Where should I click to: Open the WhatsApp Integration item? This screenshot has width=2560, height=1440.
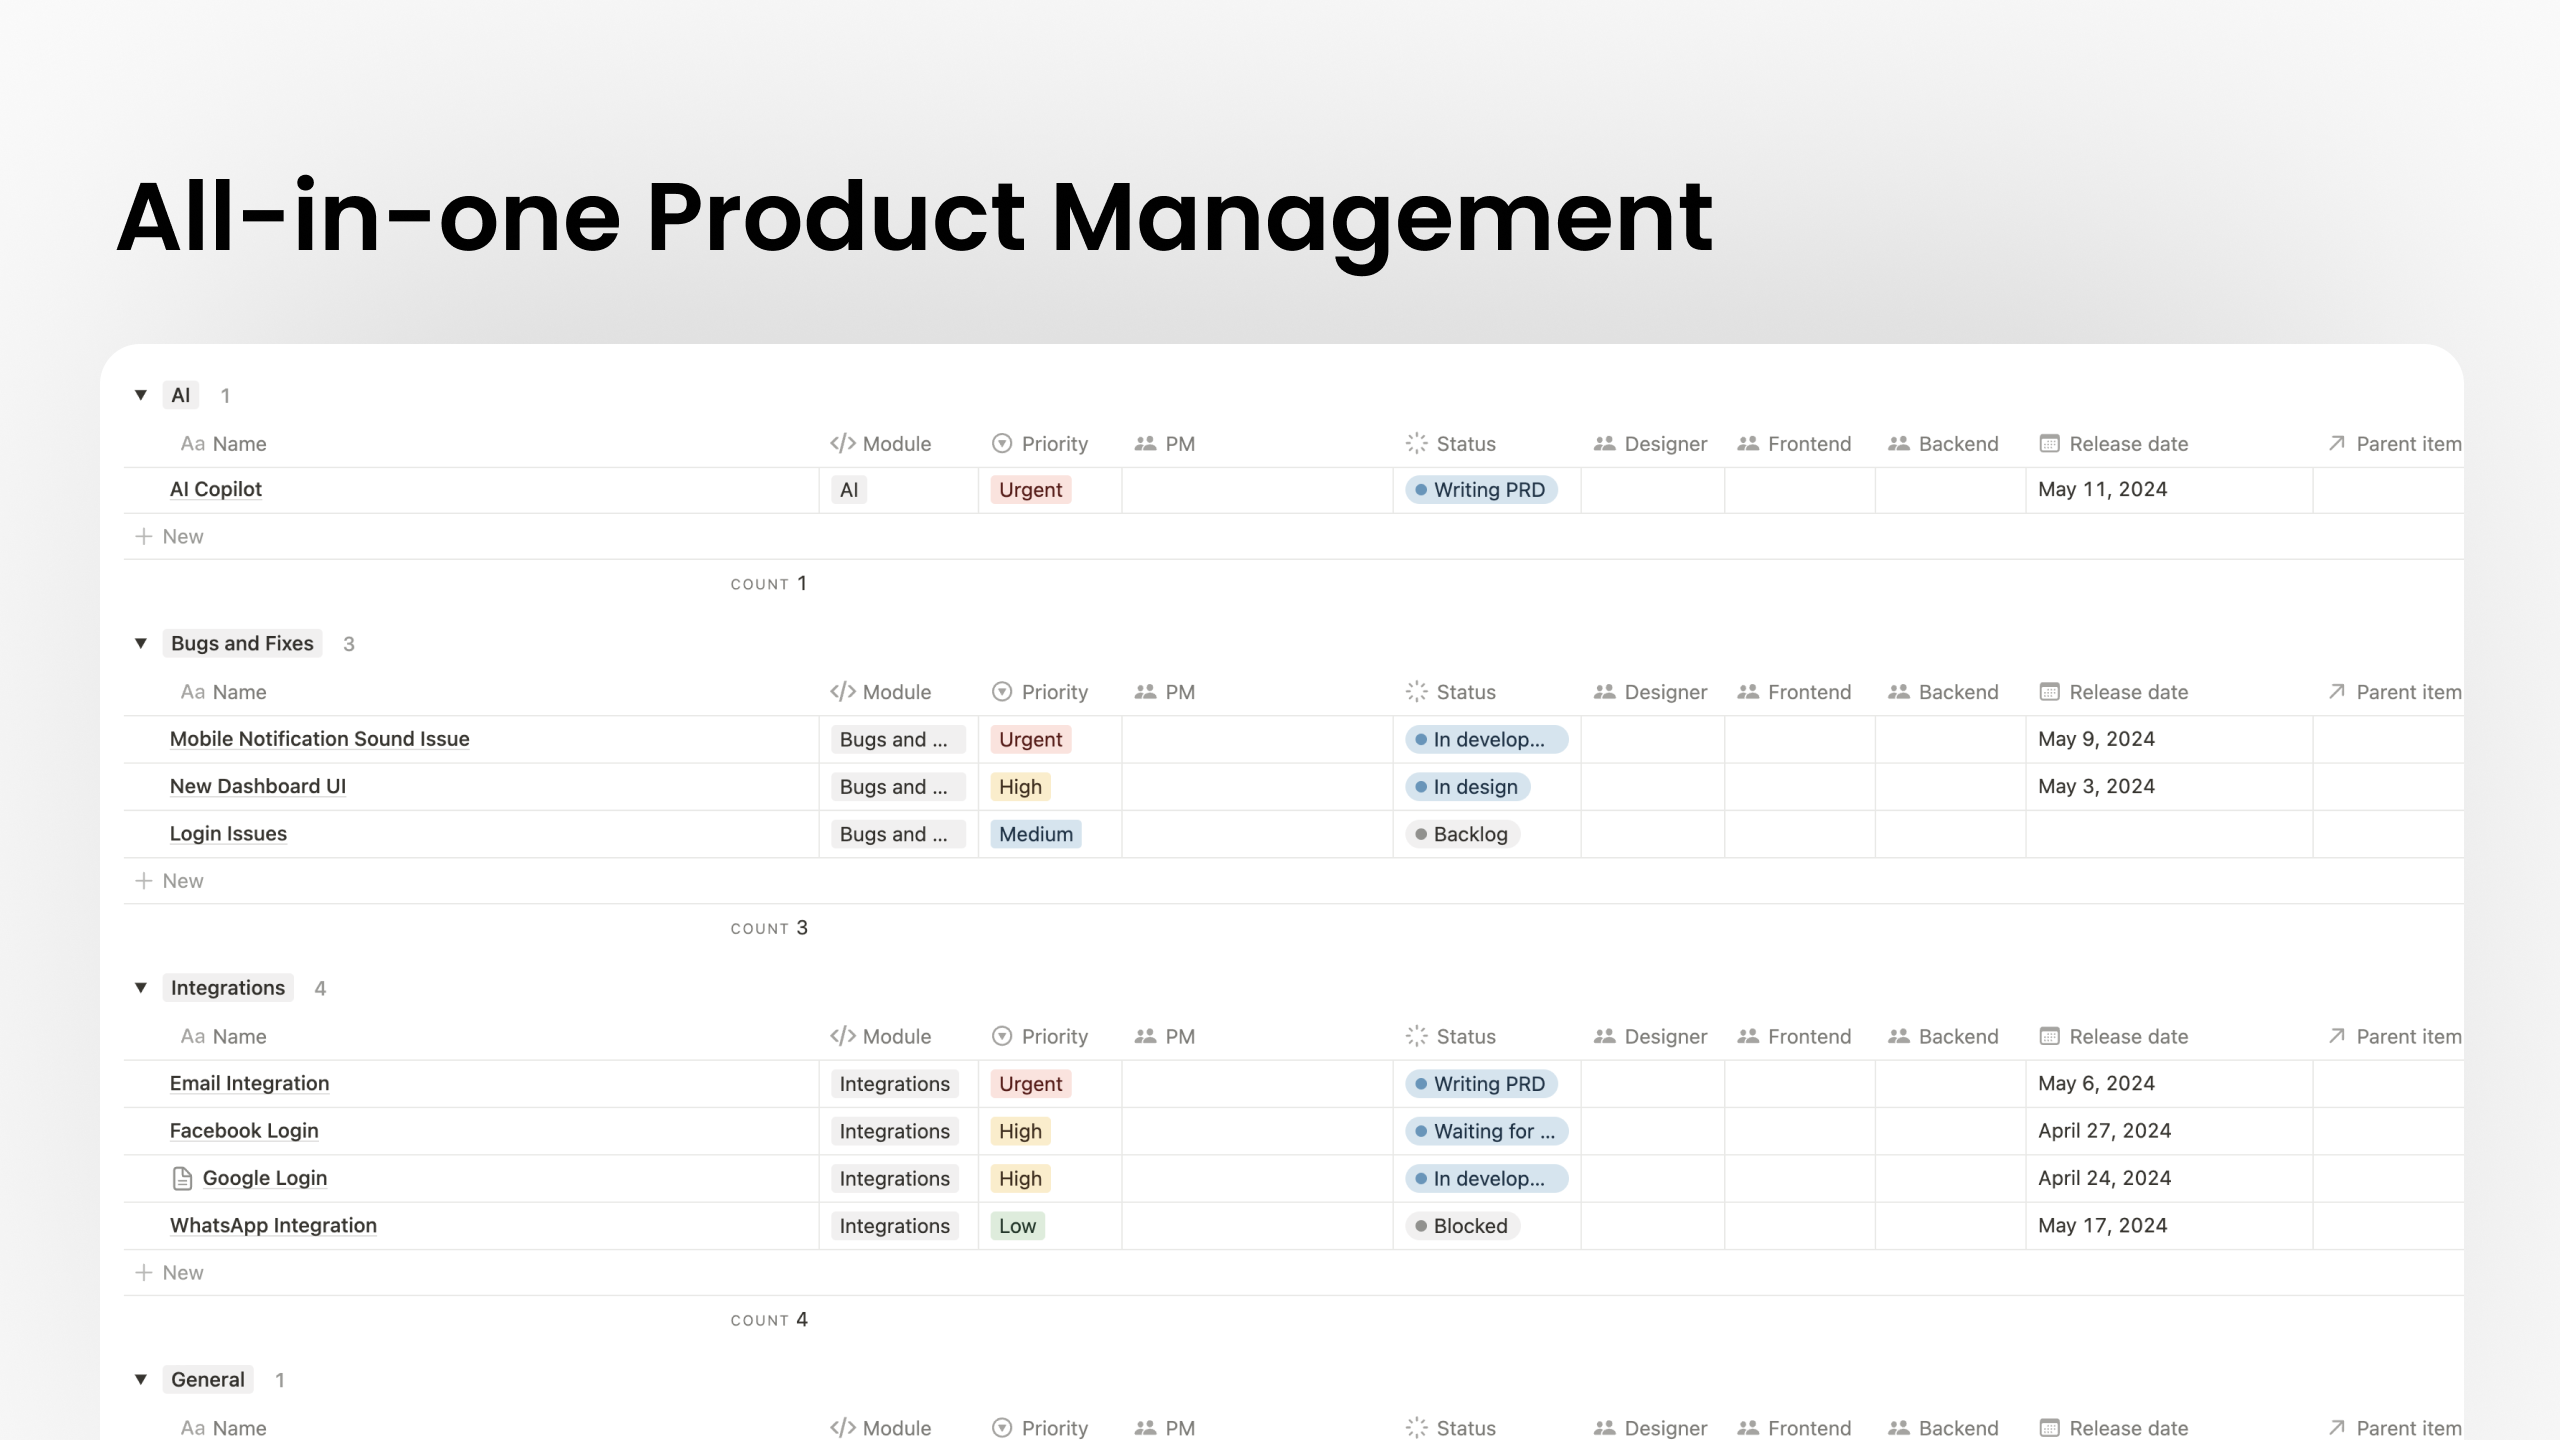273,1225
